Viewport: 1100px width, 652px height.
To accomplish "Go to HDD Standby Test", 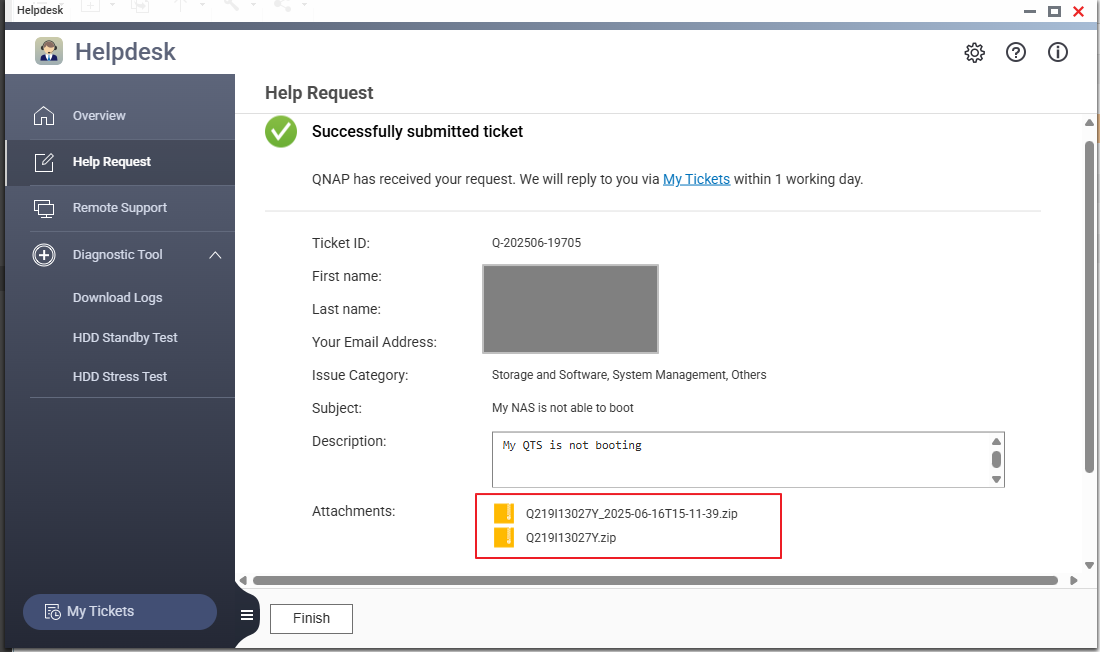I will point(125,338).
